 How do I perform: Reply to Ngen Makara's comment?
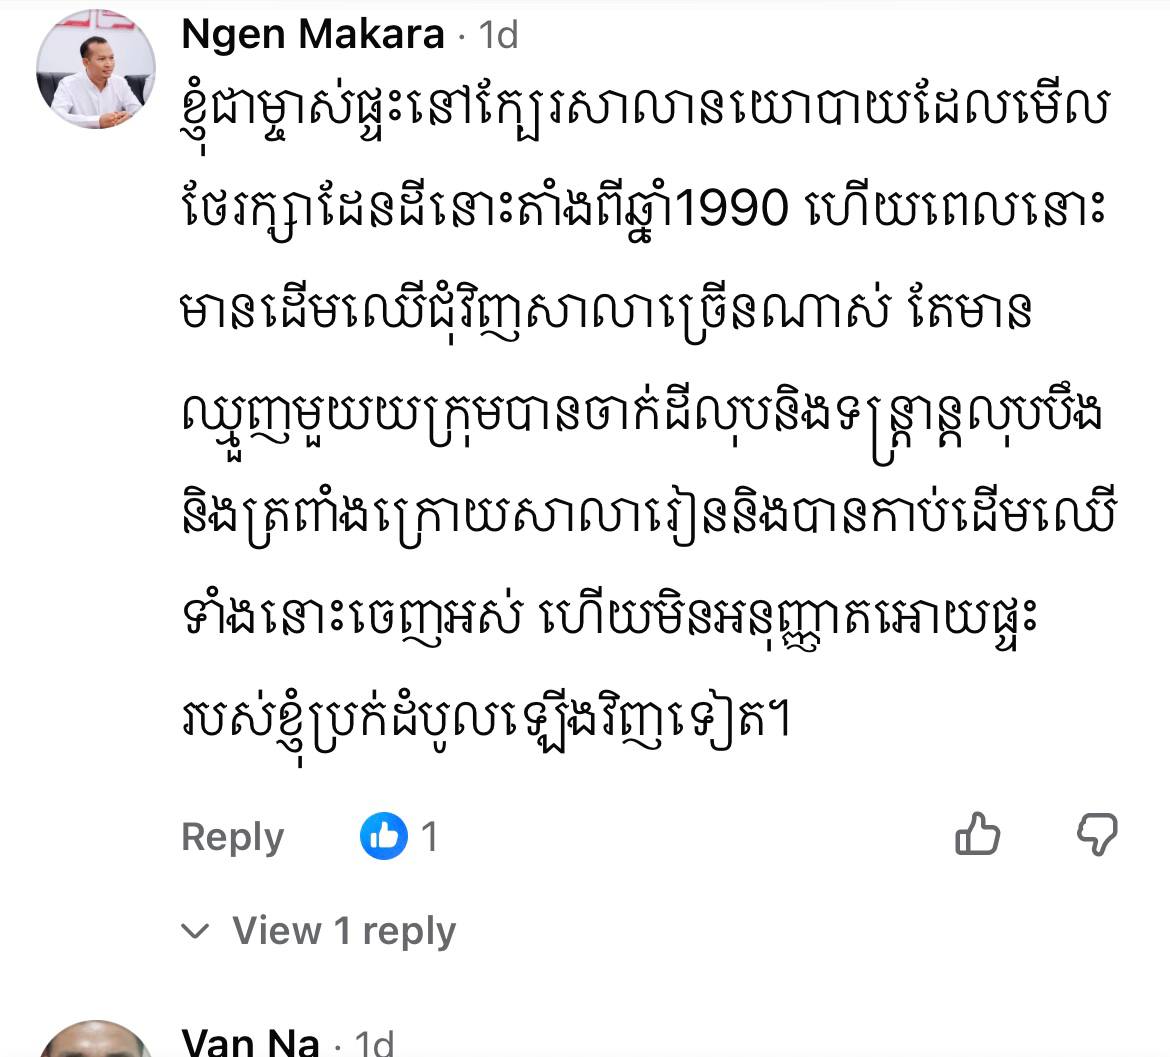point(233,837)
